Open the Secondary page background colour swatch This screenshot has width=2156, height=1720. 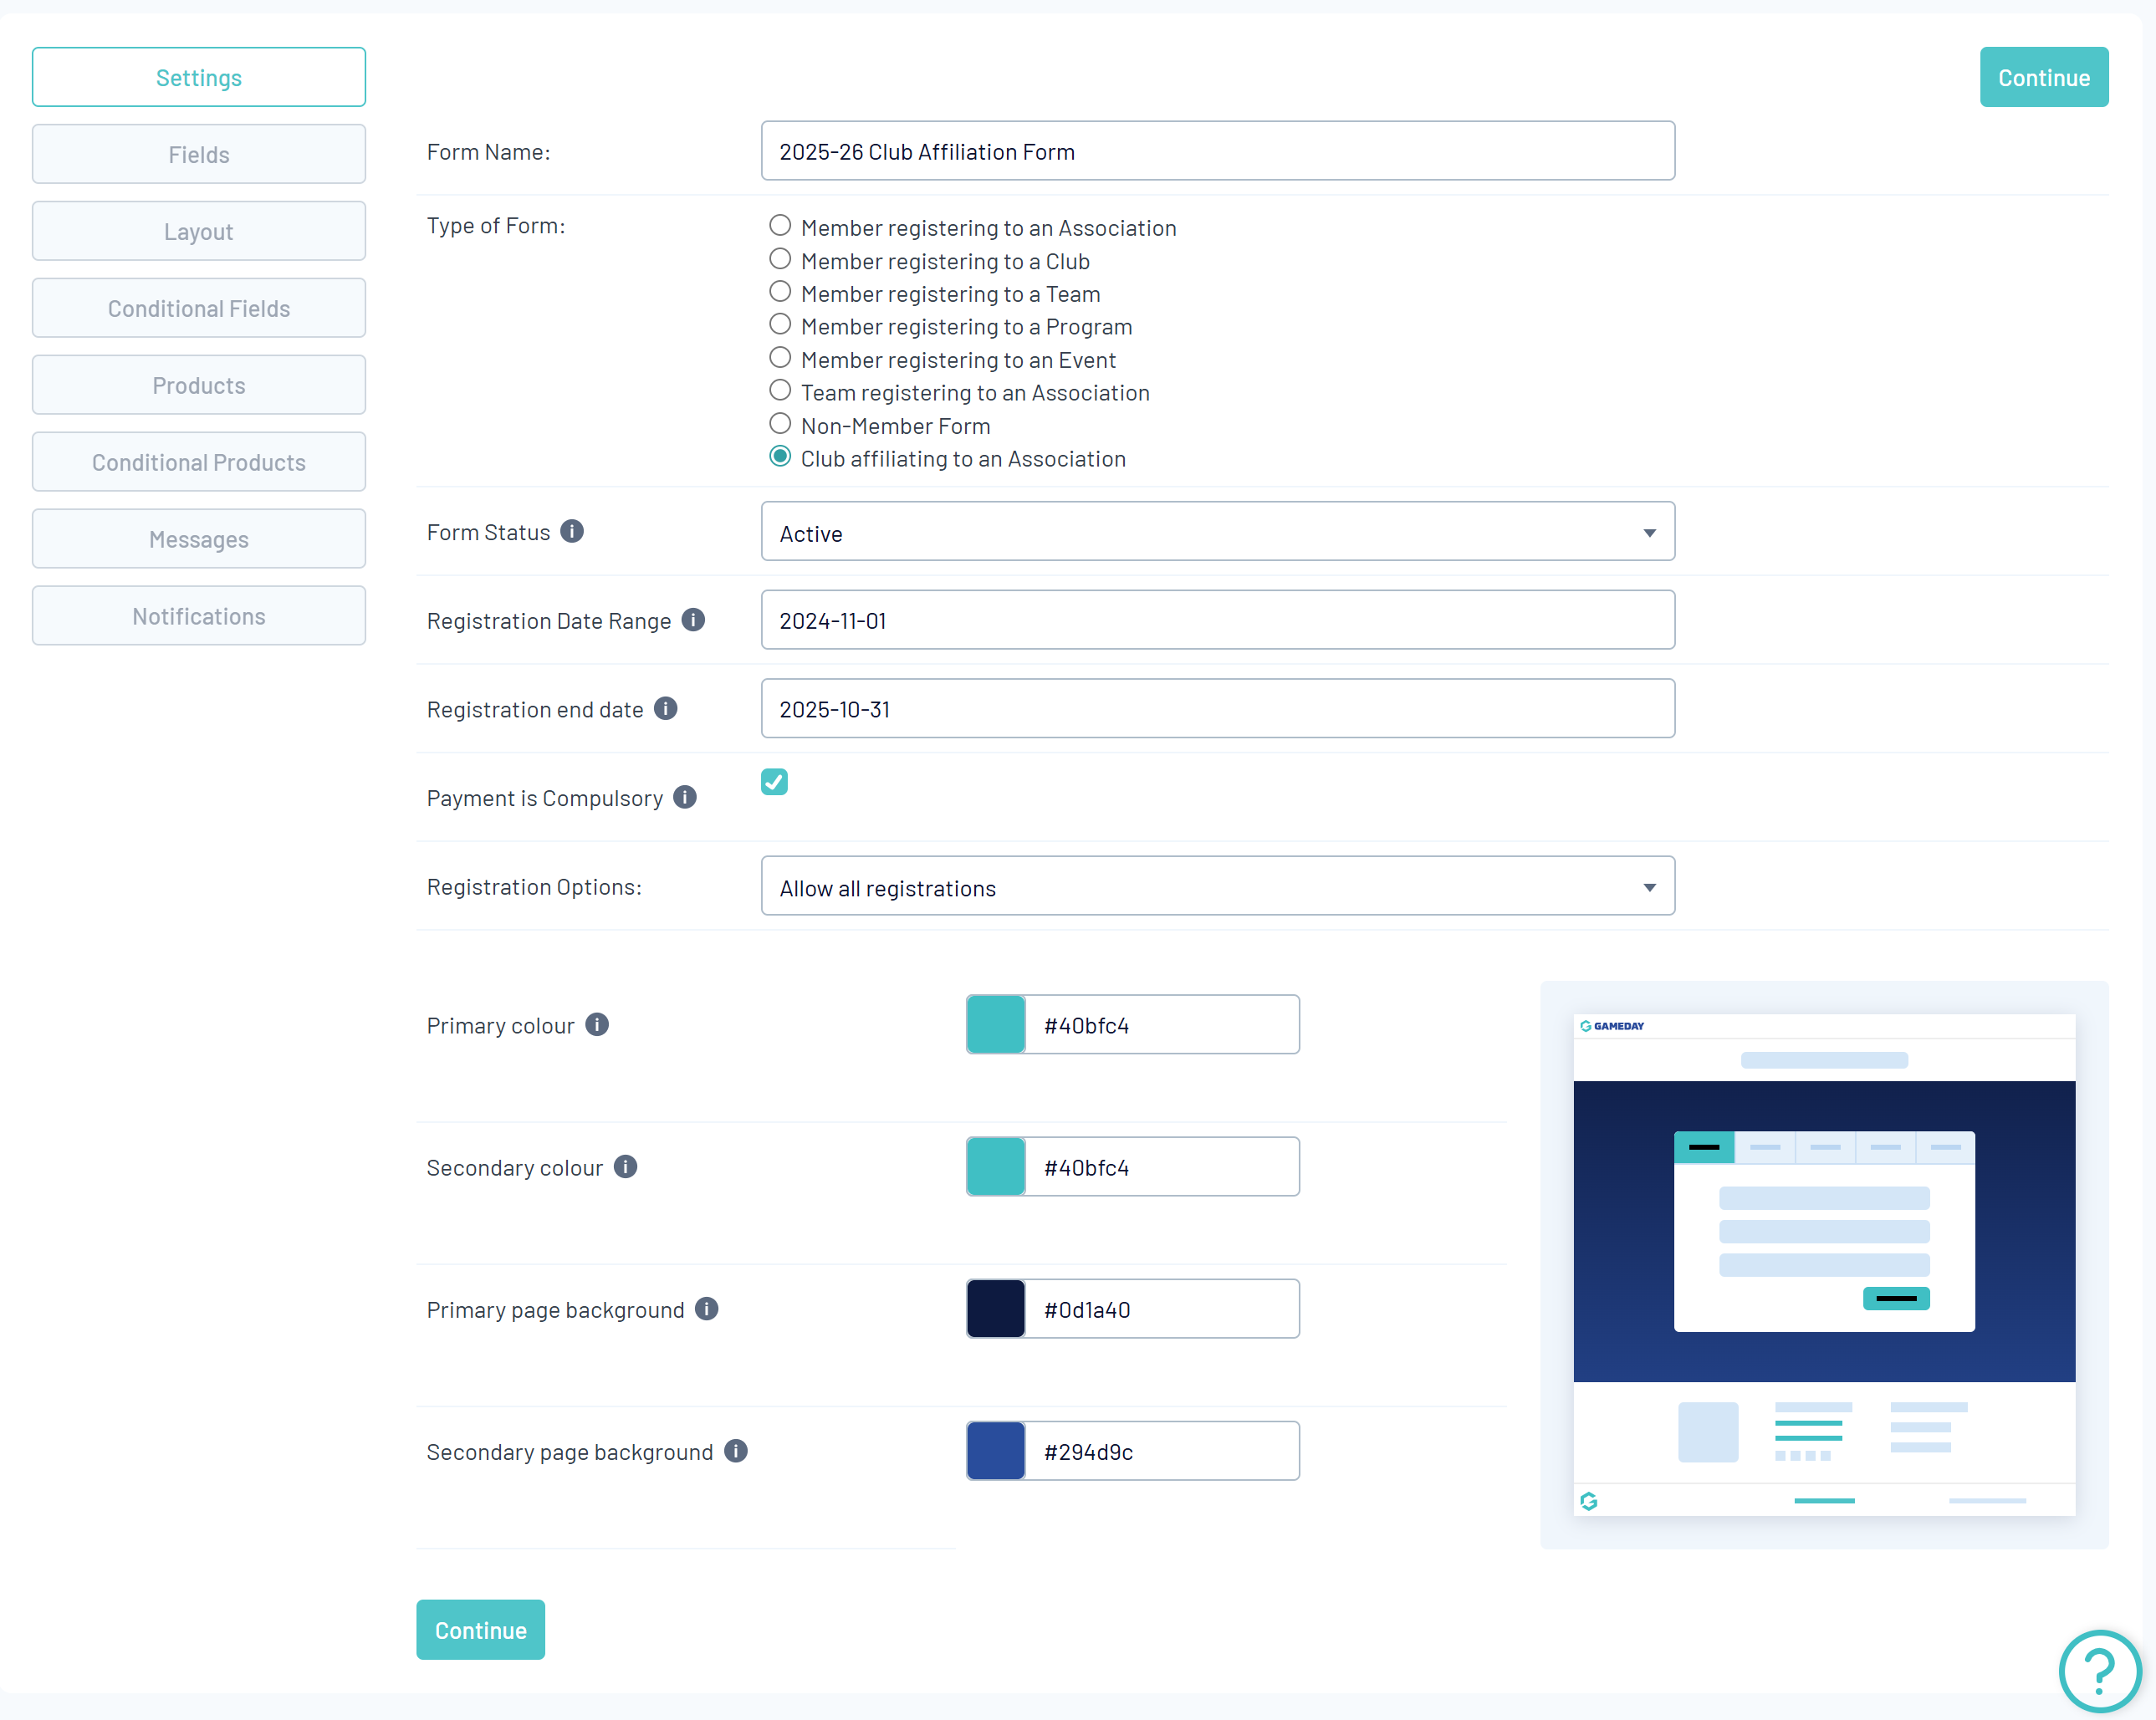(996, 1451)
